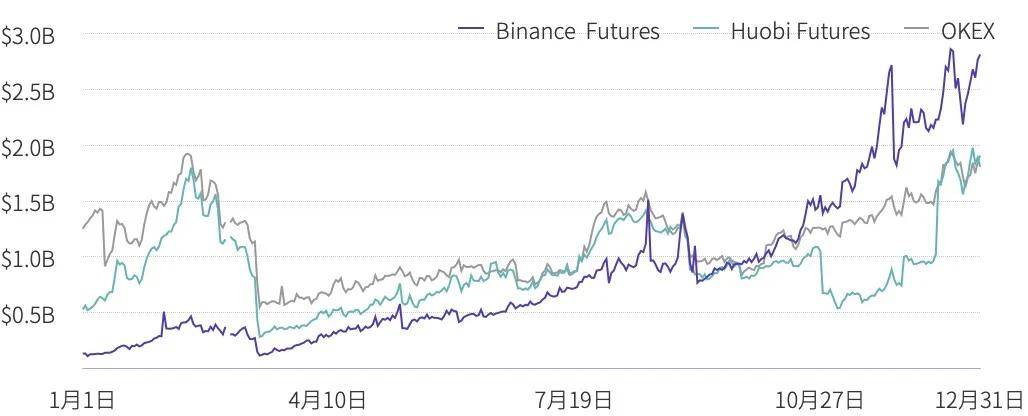This screenshot has height=416, width=1028.
Task: Toggle the Binance Futures legend entry
Action: pos(559,30)
